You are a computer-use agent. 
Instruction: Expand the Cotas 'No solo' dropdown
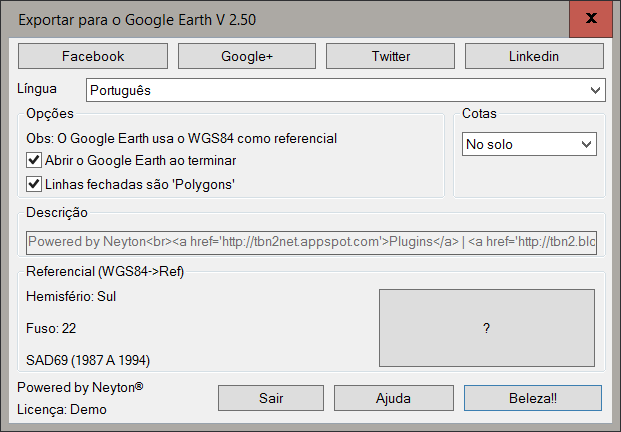point(529,144)
